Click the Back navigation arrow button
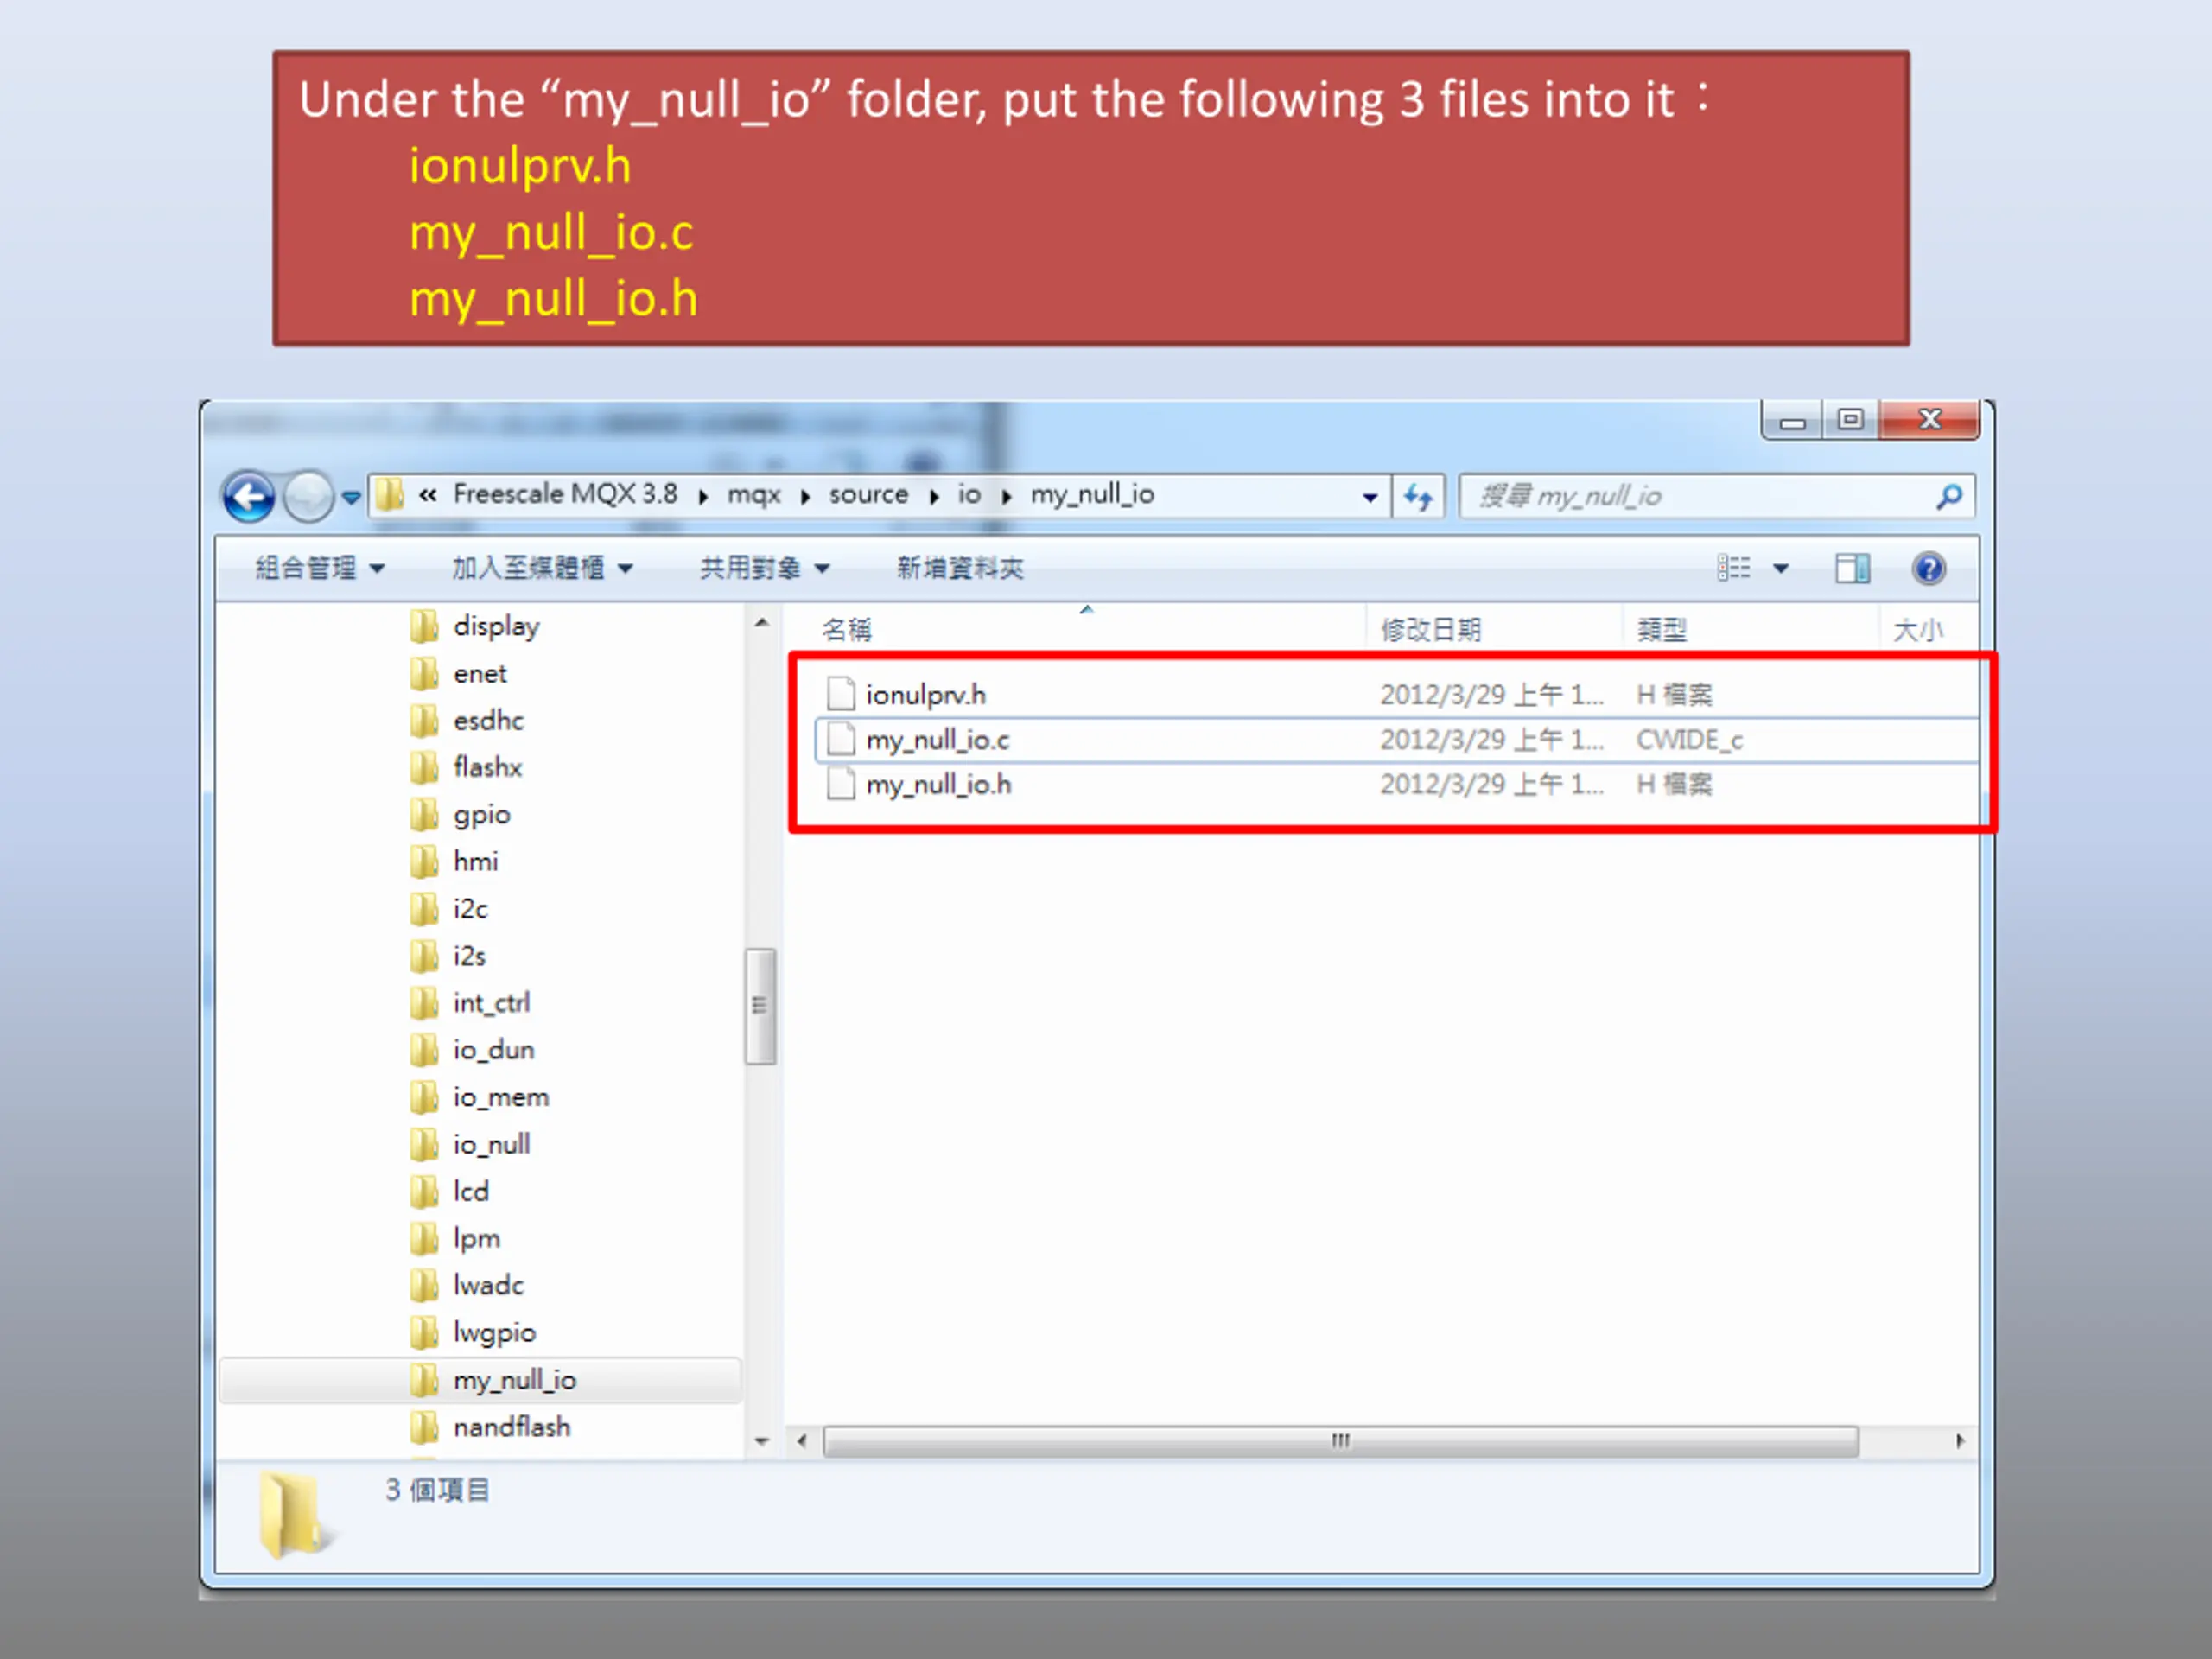This screenshot has height=1659, width=2212. click(x=248, y=497)
